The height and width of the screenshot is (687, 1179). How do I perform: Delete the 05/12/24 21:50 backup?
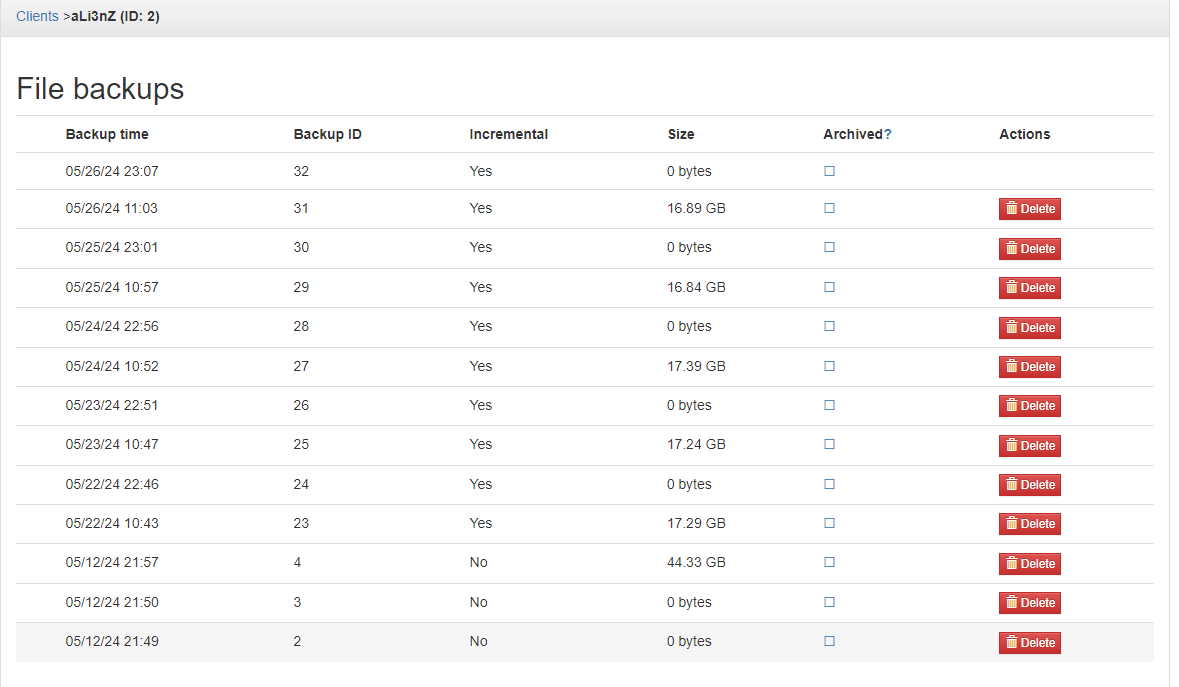1029,603
